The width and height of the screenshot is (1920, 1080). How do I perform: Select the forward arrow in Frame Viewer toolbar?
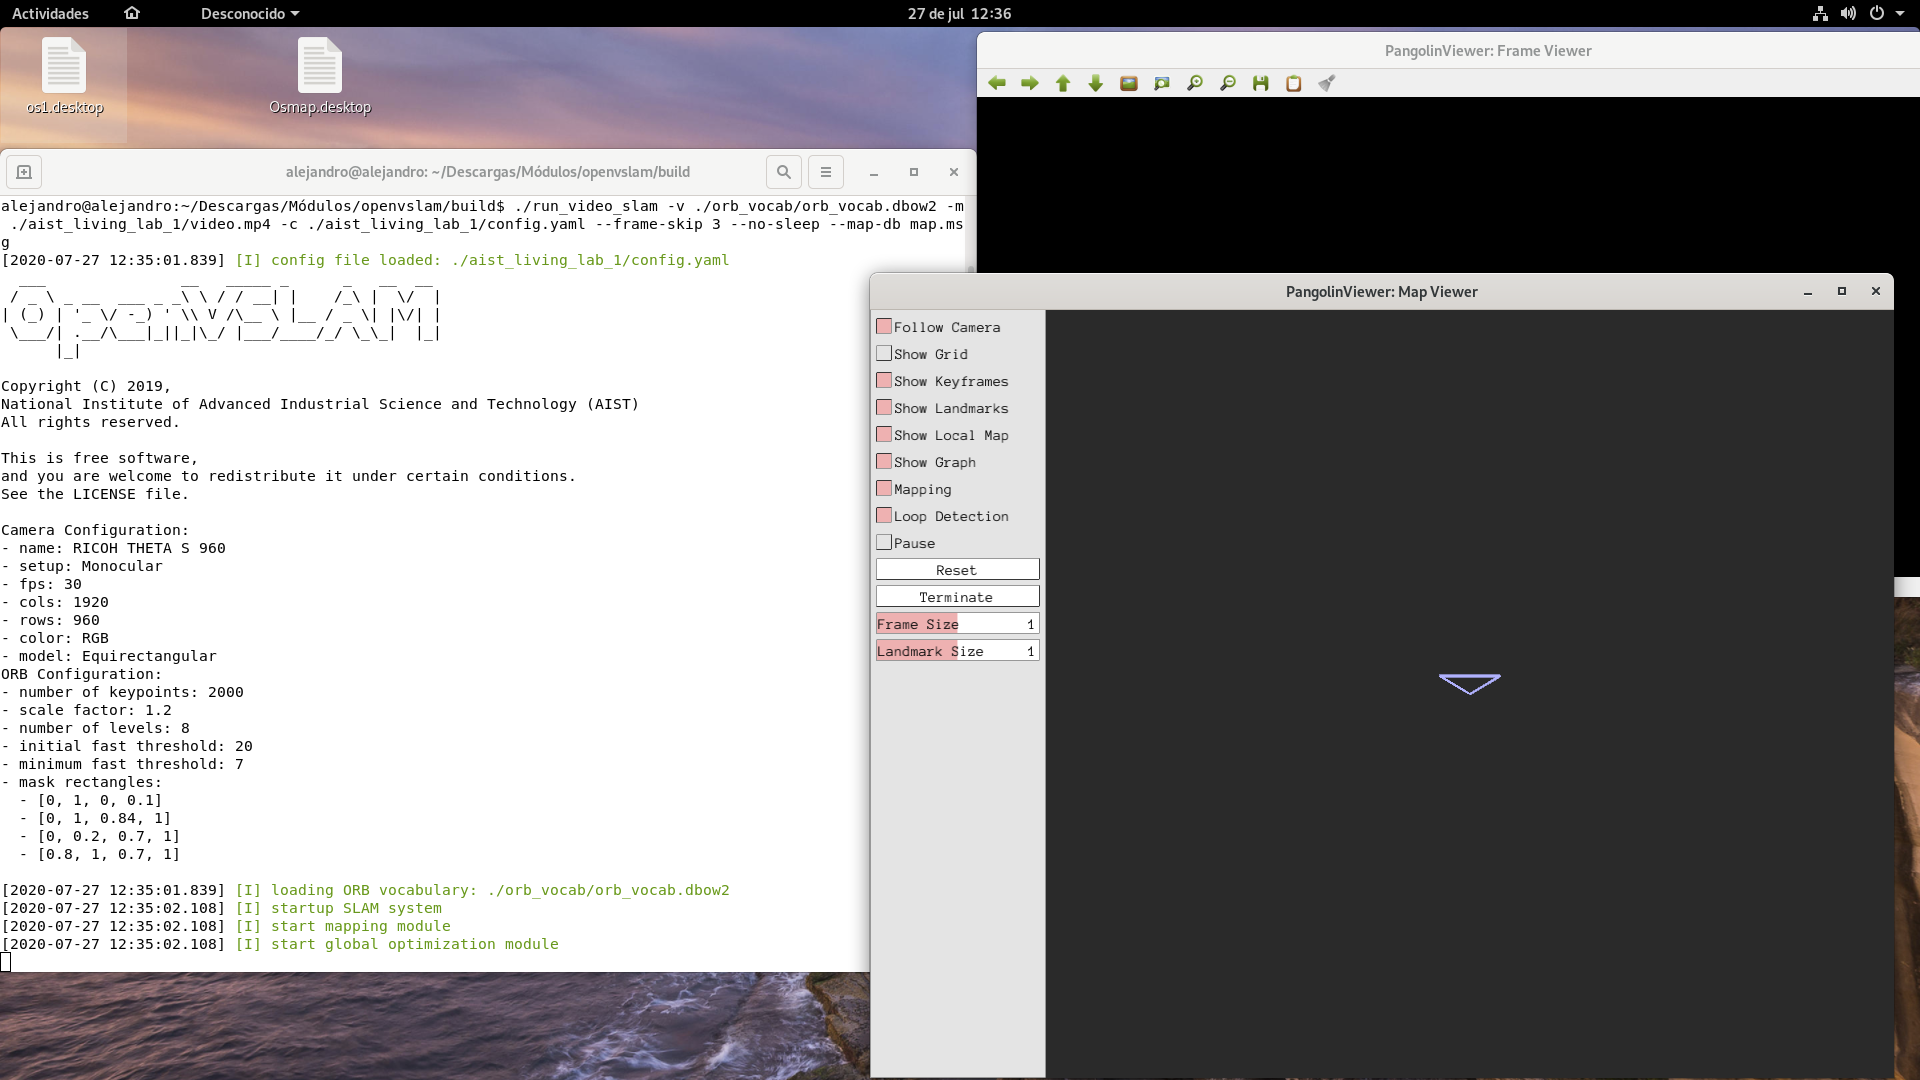click(x=1029, y=83)
